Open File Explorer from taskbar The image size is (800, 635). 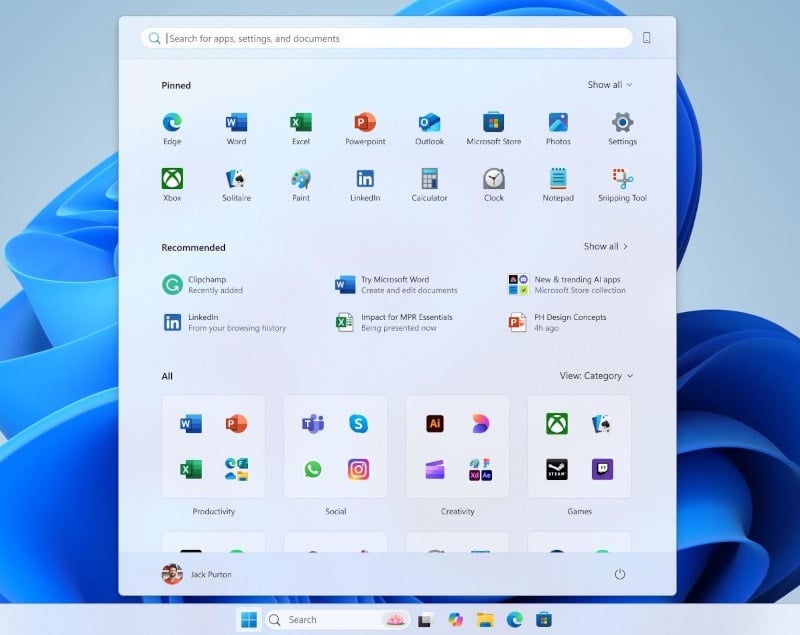(x=485, y=620)
